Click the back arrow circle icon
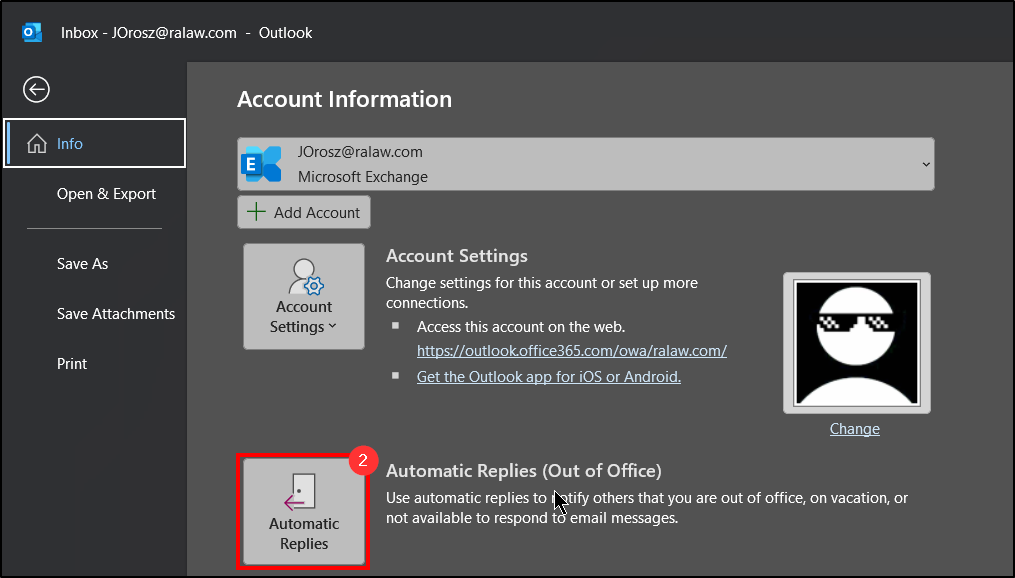 (36, 90)
